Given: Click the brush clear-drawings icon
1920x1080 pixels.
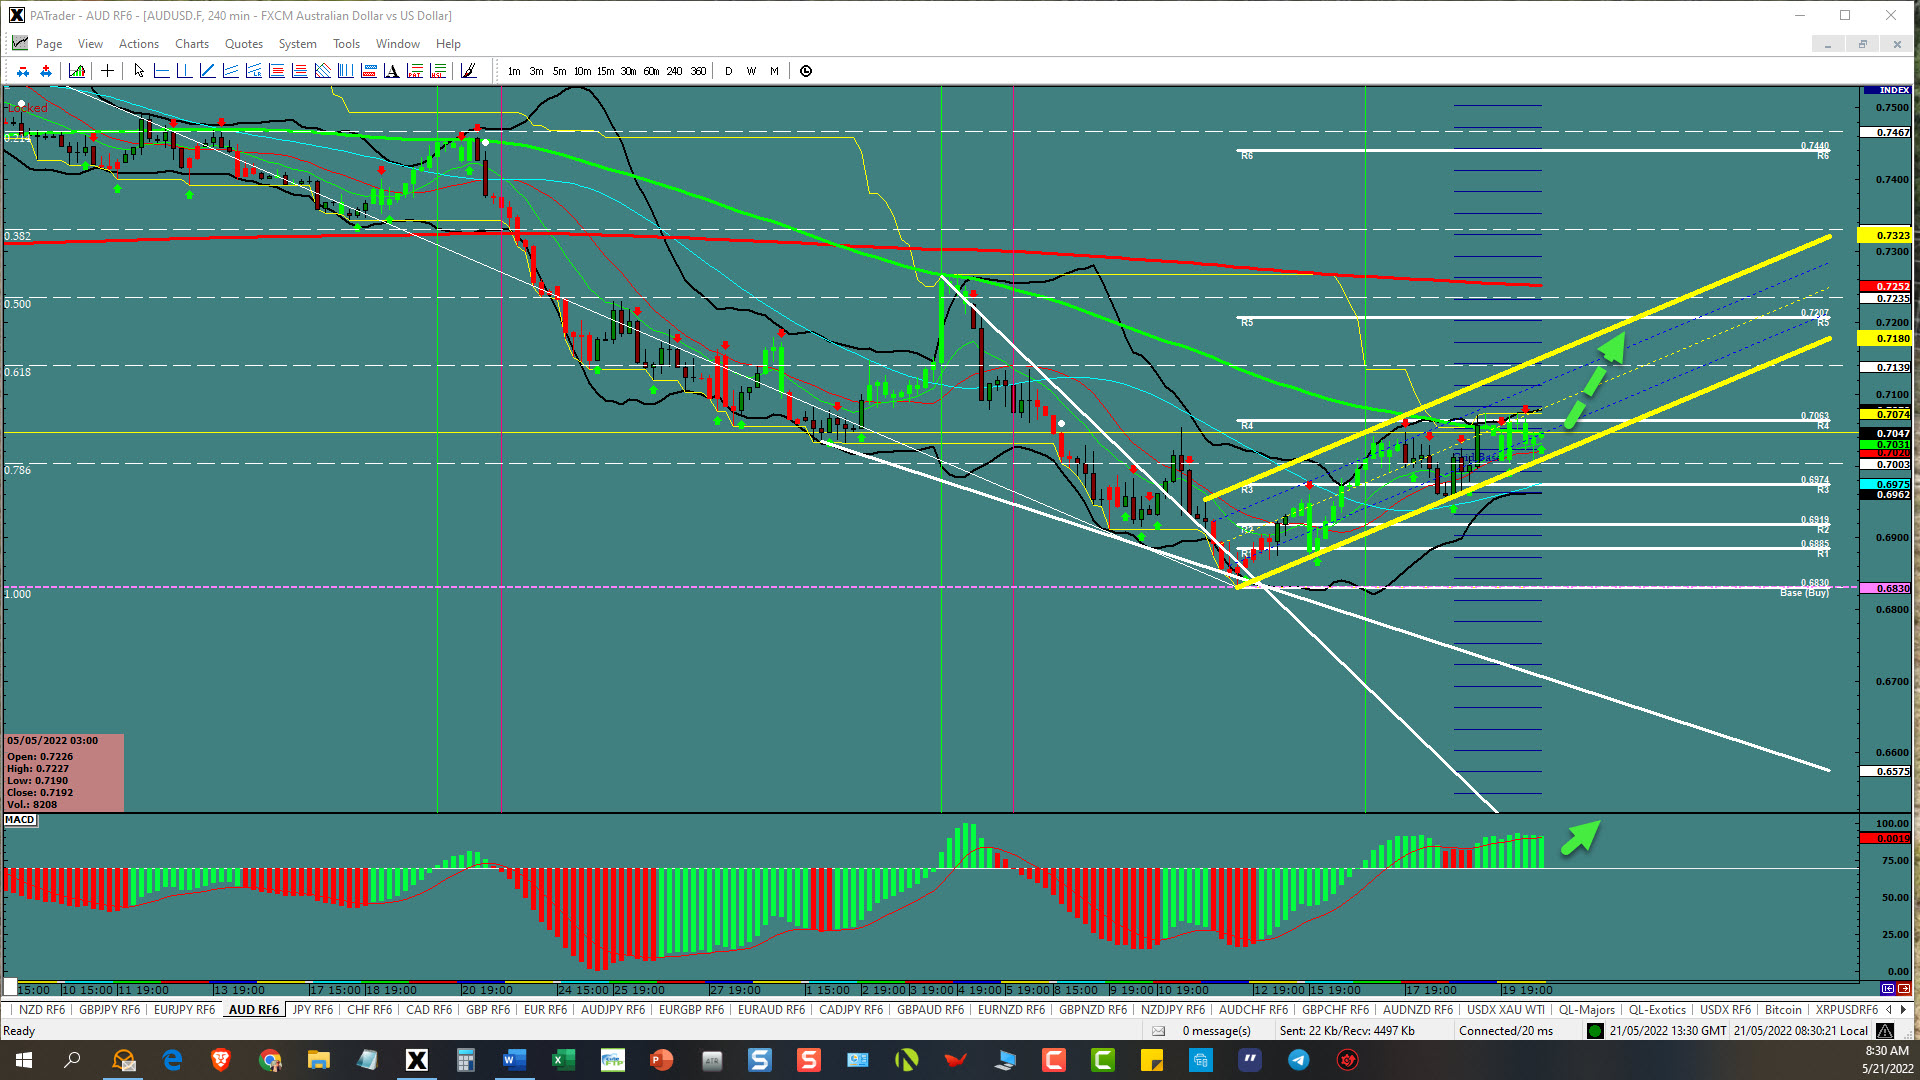Looking at the screenshot, I should pyautogui.click(x=468, y=71).
